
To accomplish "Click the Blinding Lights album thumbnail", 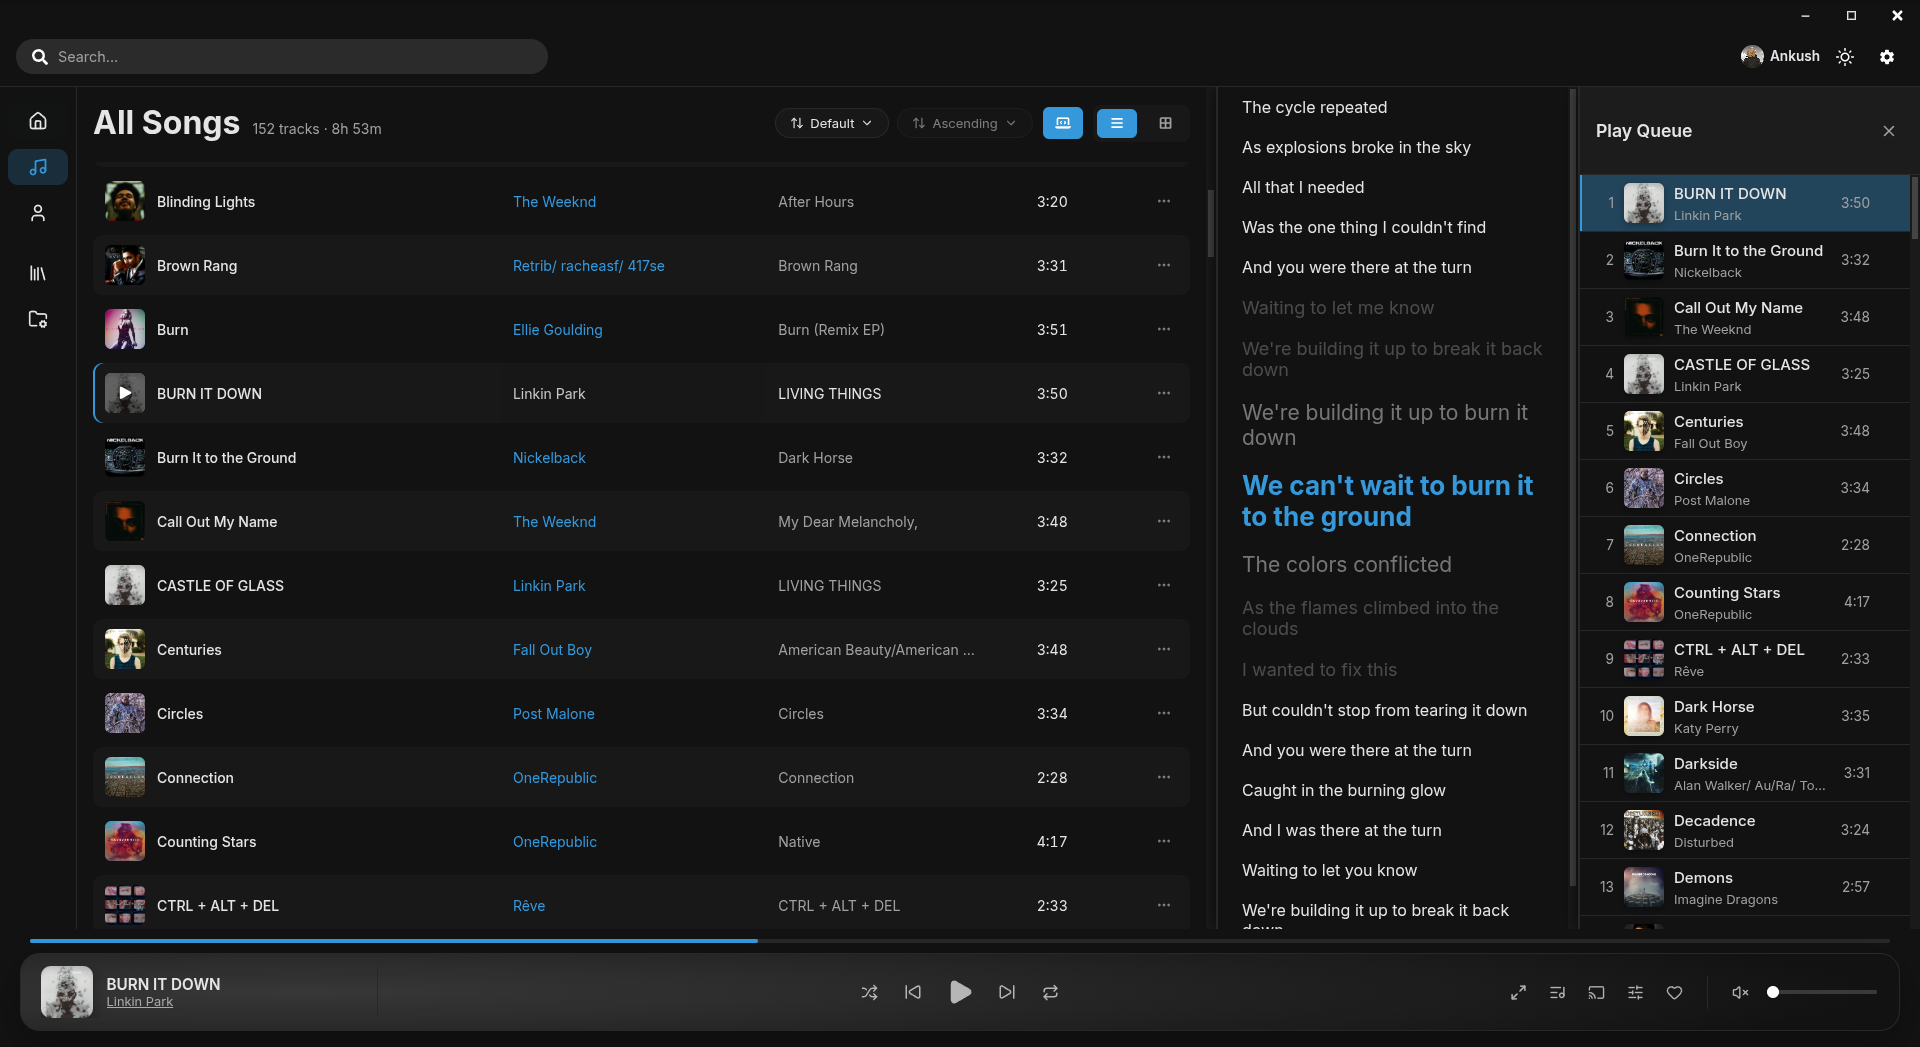I will coord(125,201).
